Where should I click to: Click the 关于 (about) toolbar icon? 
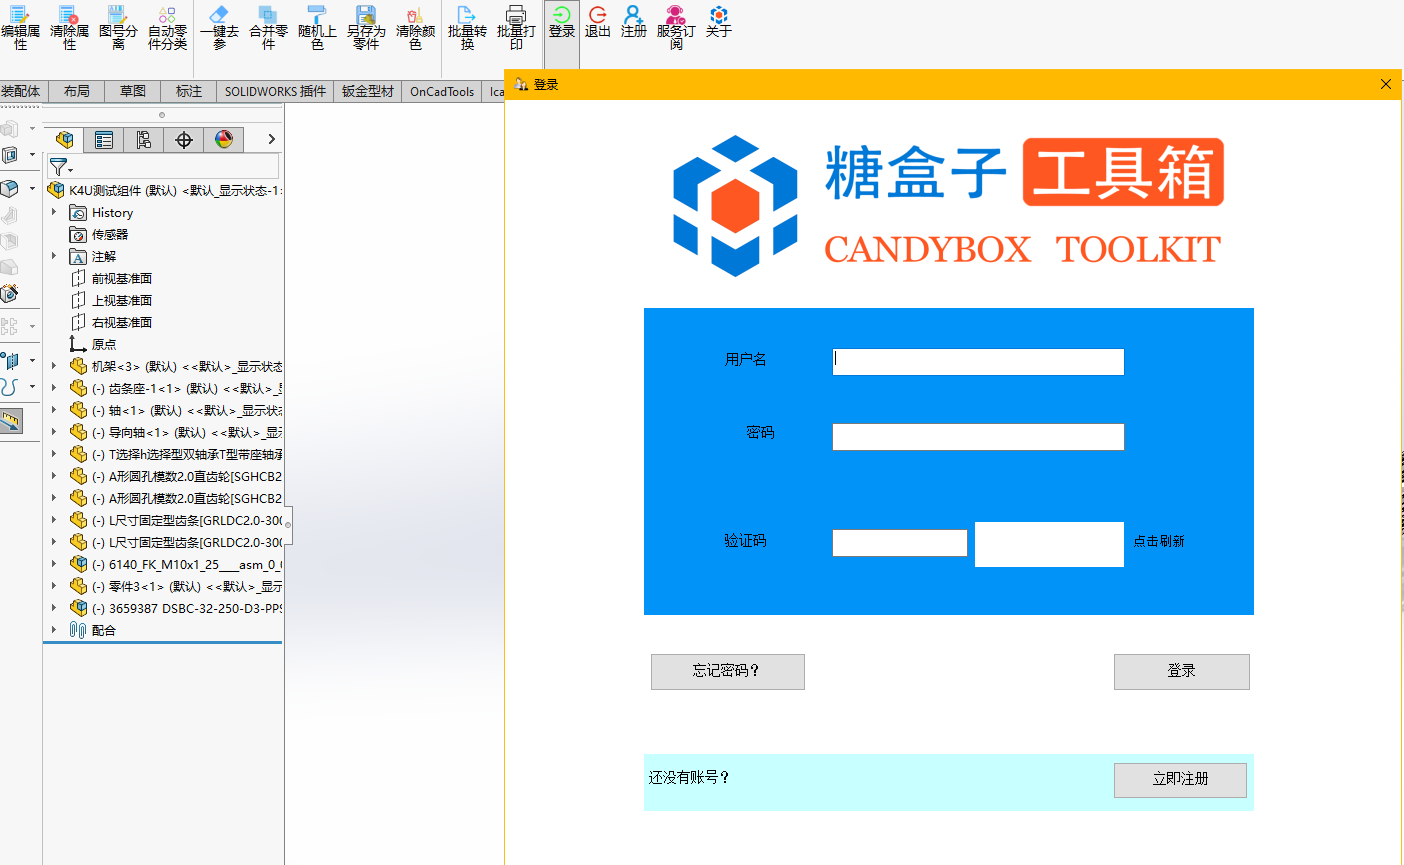(718, 22)
